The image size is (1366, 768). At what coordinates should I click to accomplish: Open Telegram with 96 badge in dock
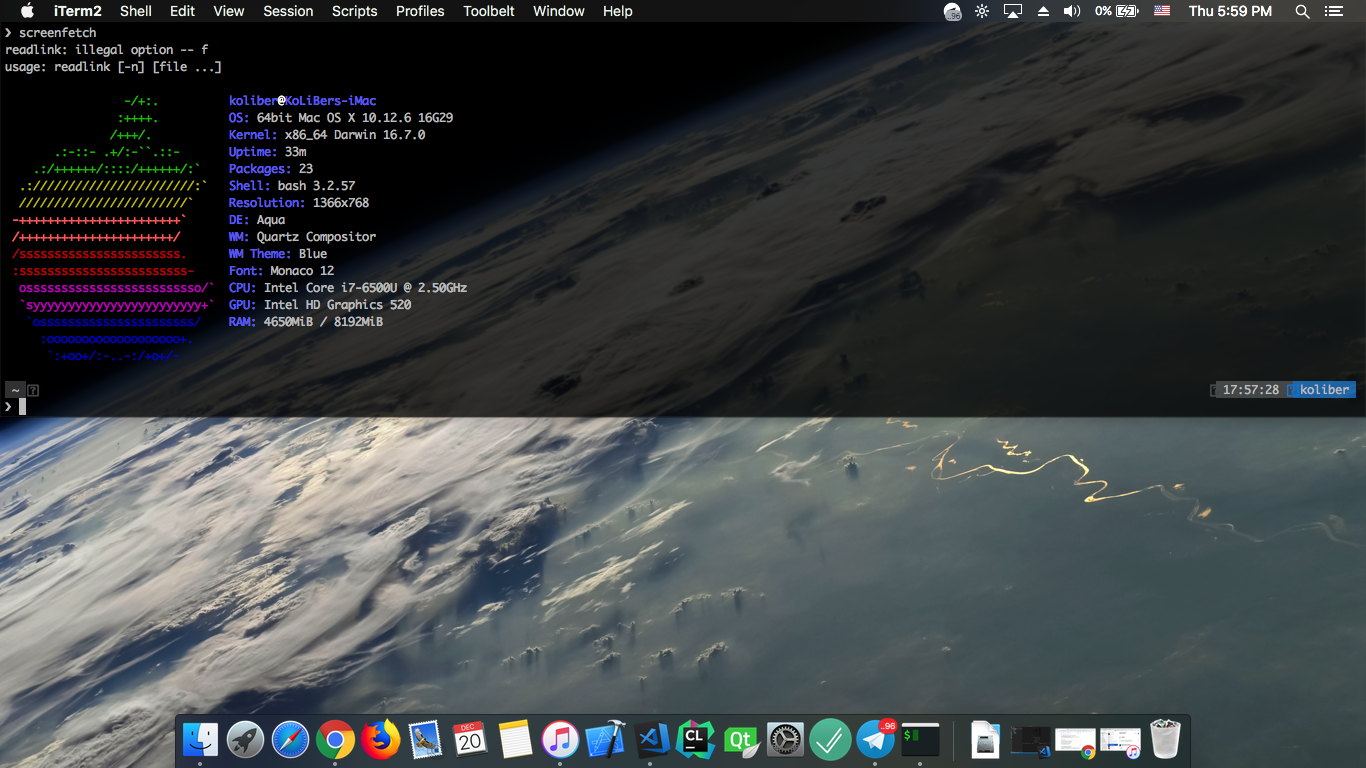coord(875,740)
